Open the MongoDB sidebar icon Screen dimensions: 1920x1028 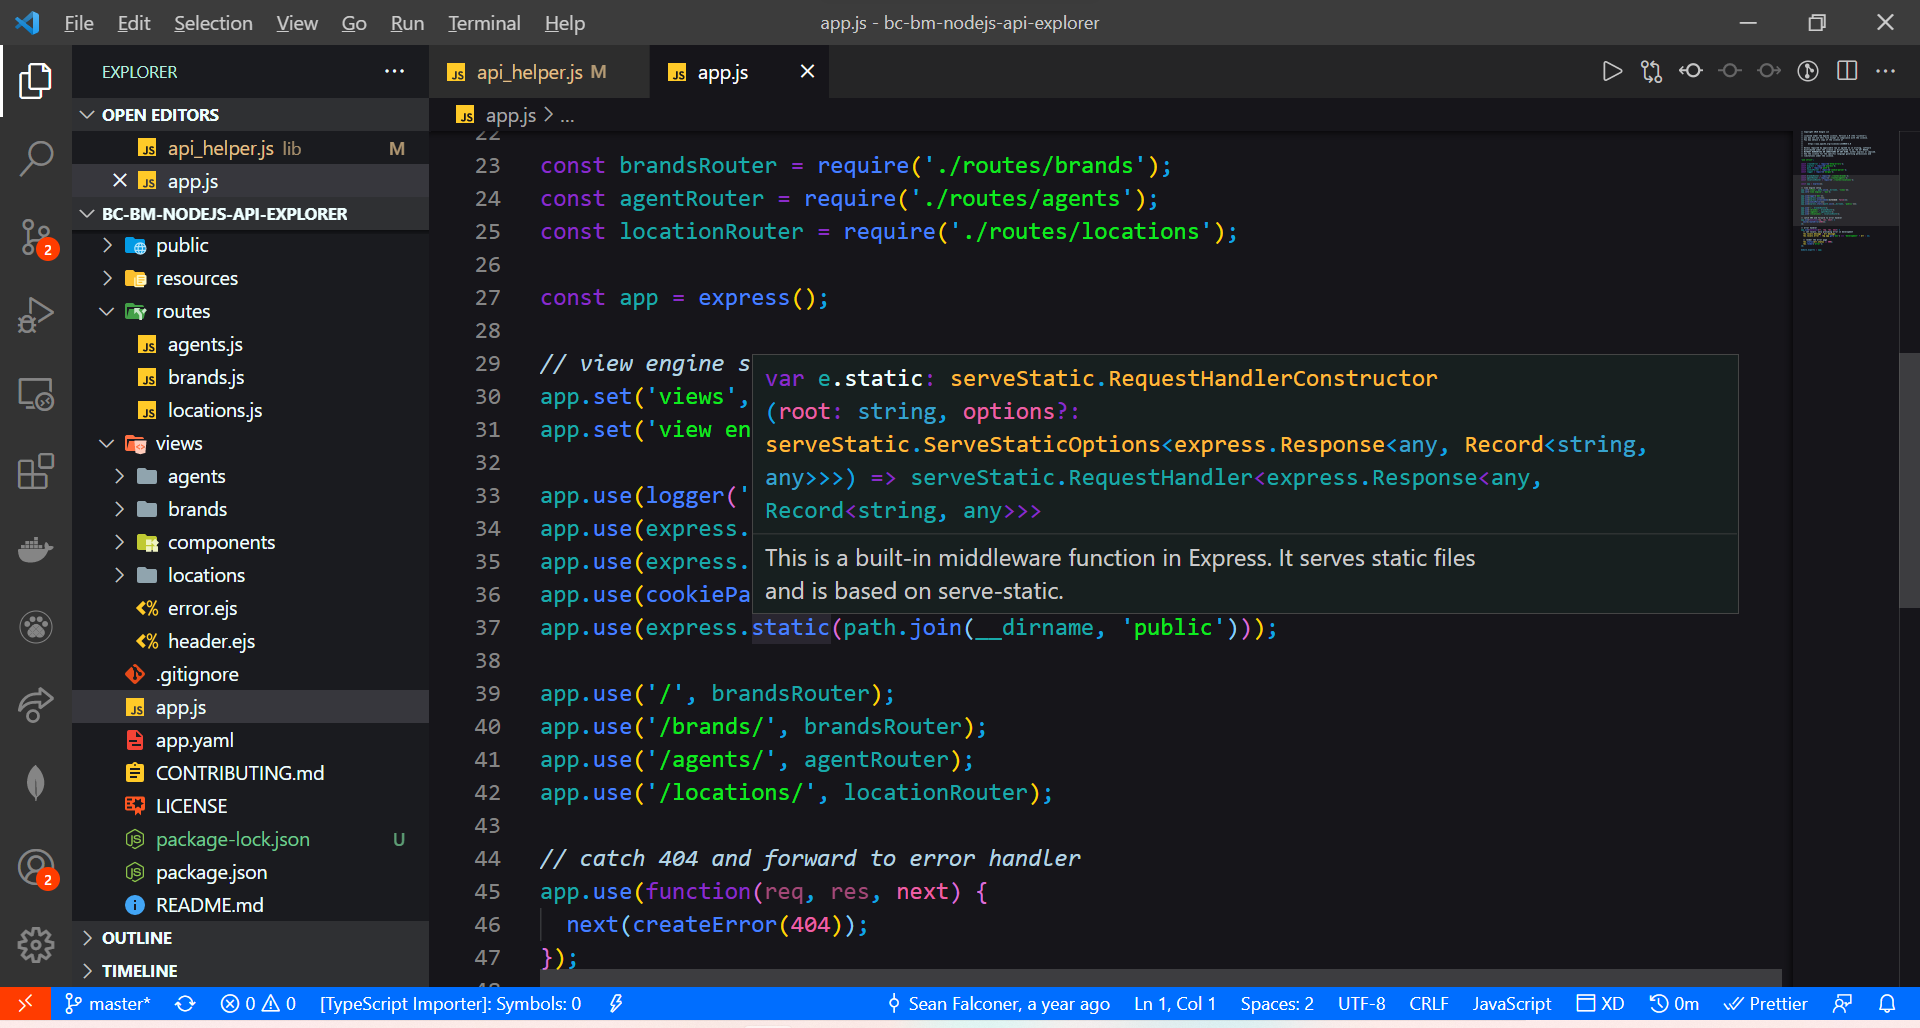click(x=37, y=783)
